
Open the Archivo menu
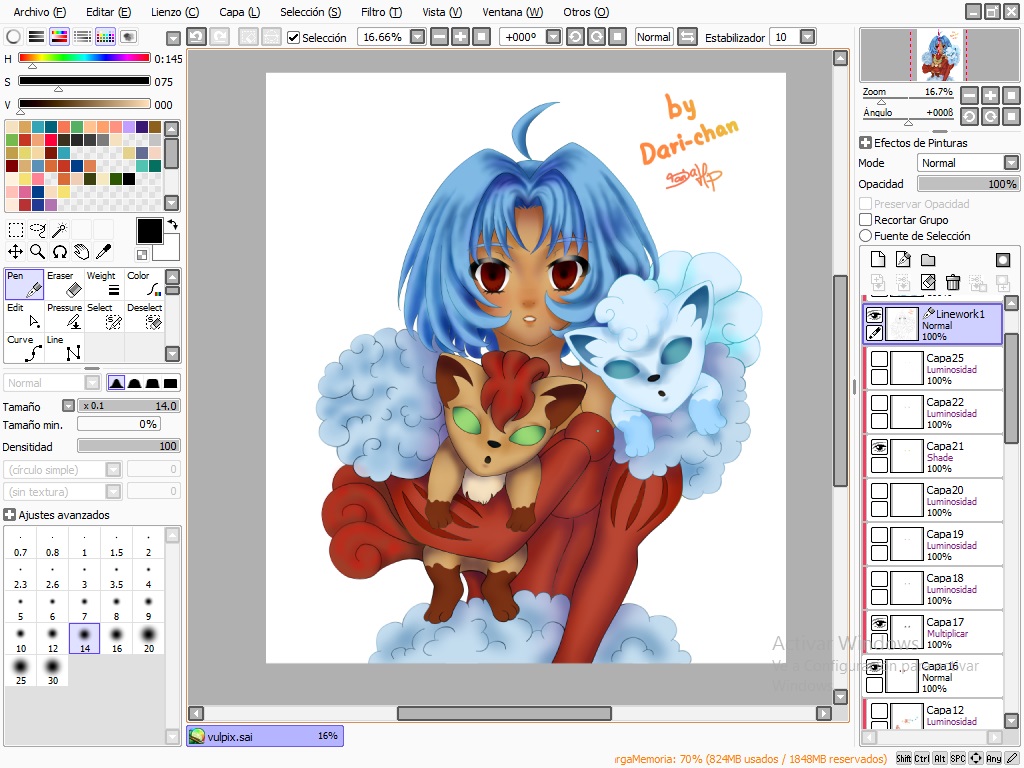click(x=39, y=12)
